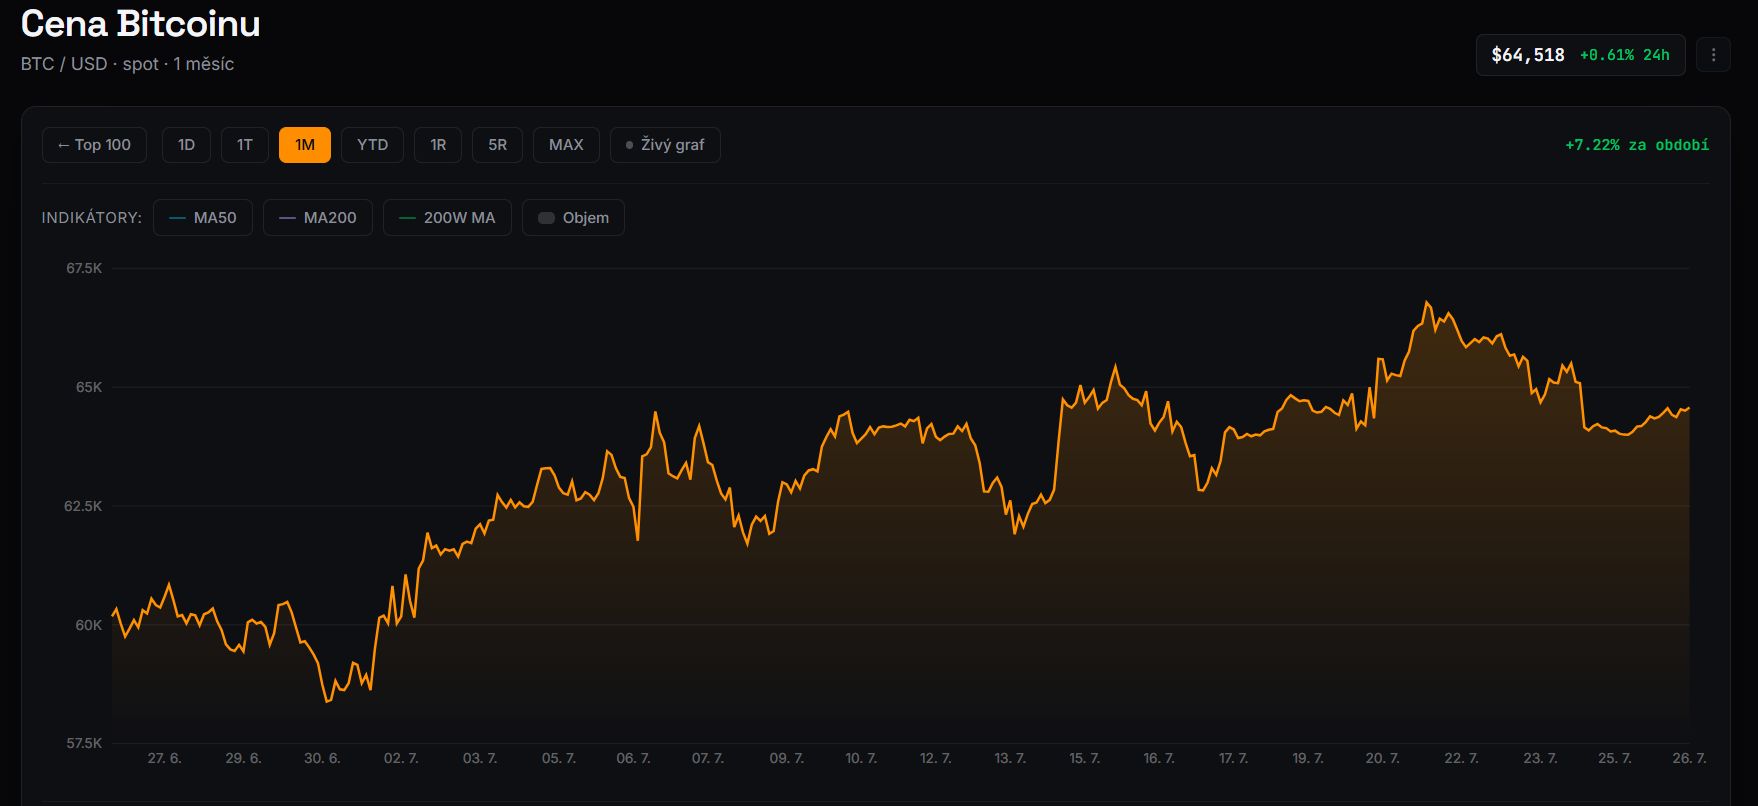Image resolution: width=1758 pixels, height=806 pixels.
Task: Click the 65K y-axis label
Action: click(89, 387)
